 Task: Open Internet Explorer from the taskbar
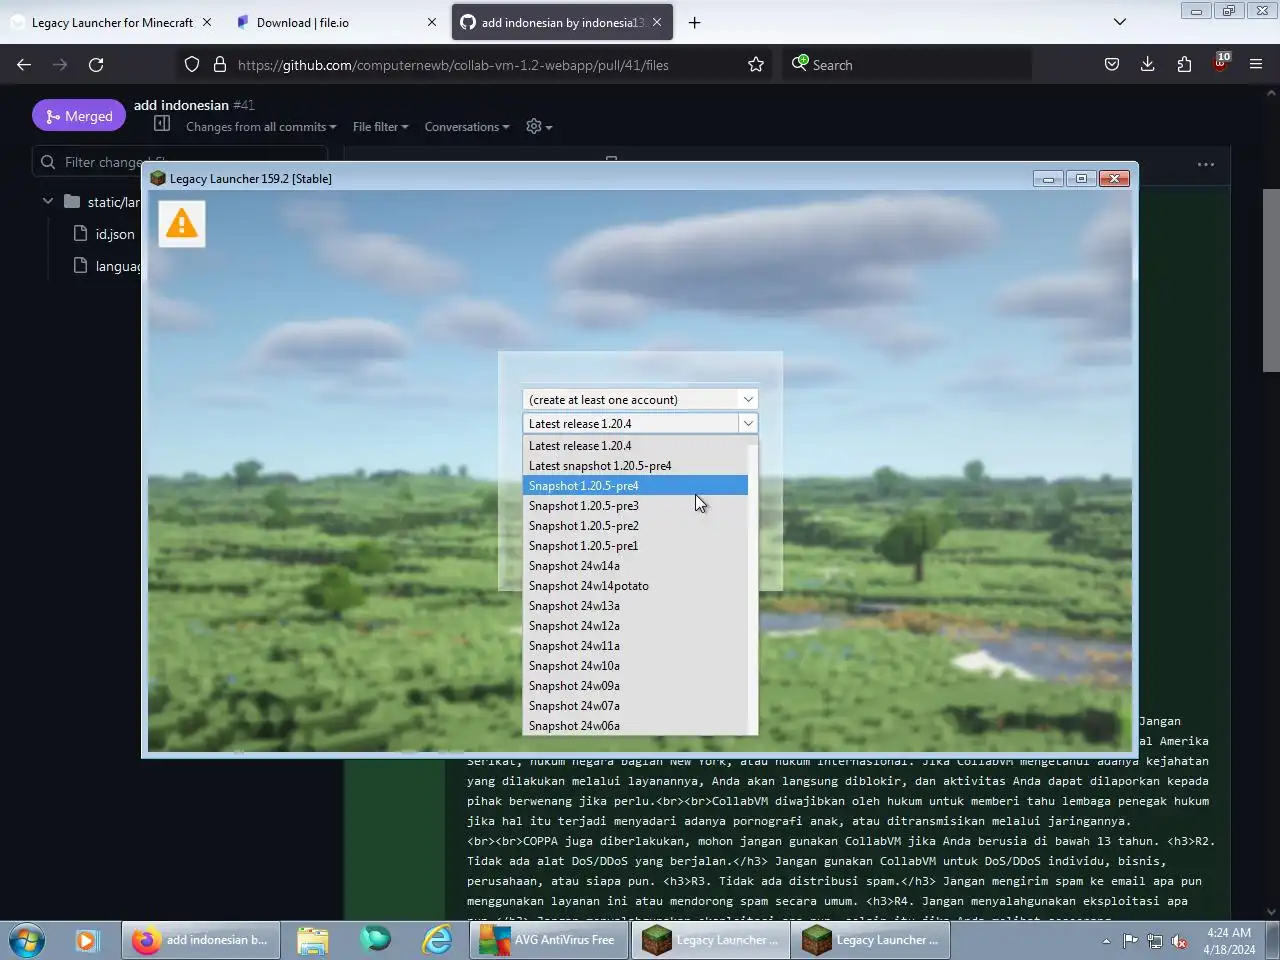point(437,940)
